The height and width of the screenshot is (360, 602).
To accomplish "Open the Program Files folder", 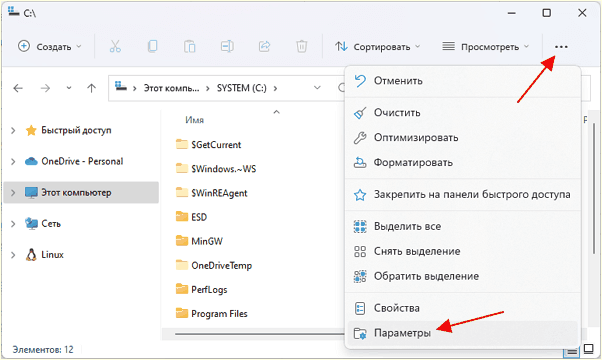I will [x=212, y=314].
